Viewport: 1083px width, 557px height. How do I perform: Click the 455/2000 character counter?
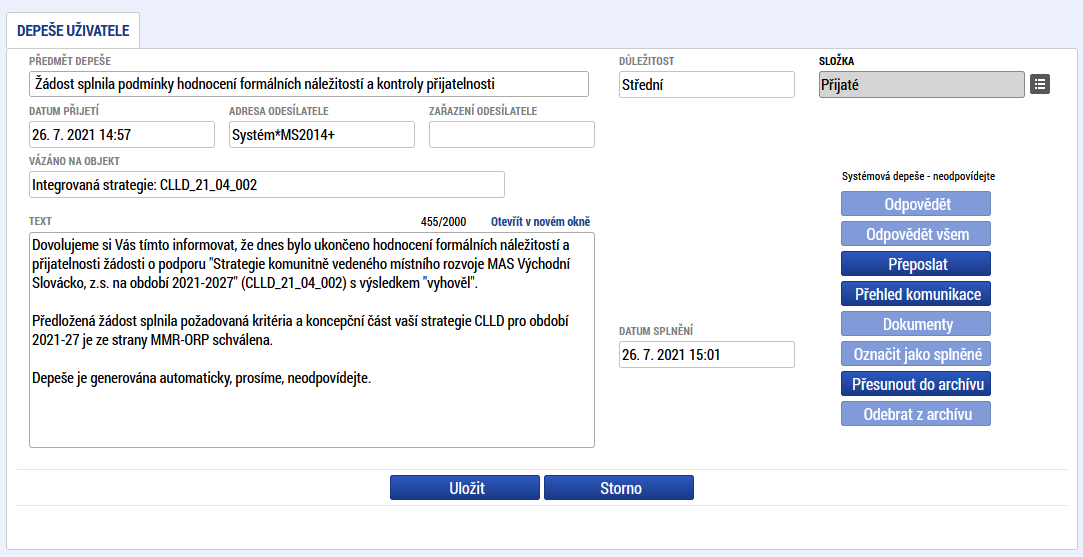point(443,222)
